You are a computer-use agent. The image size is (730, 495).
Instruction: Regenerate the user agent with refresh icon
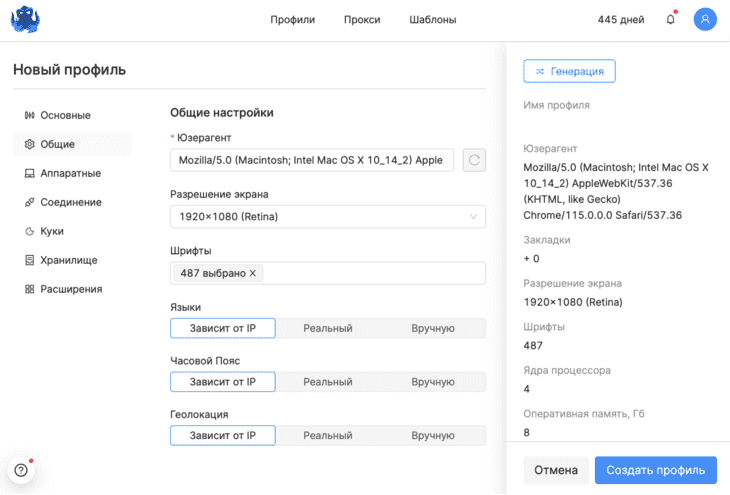coord(474,160)
